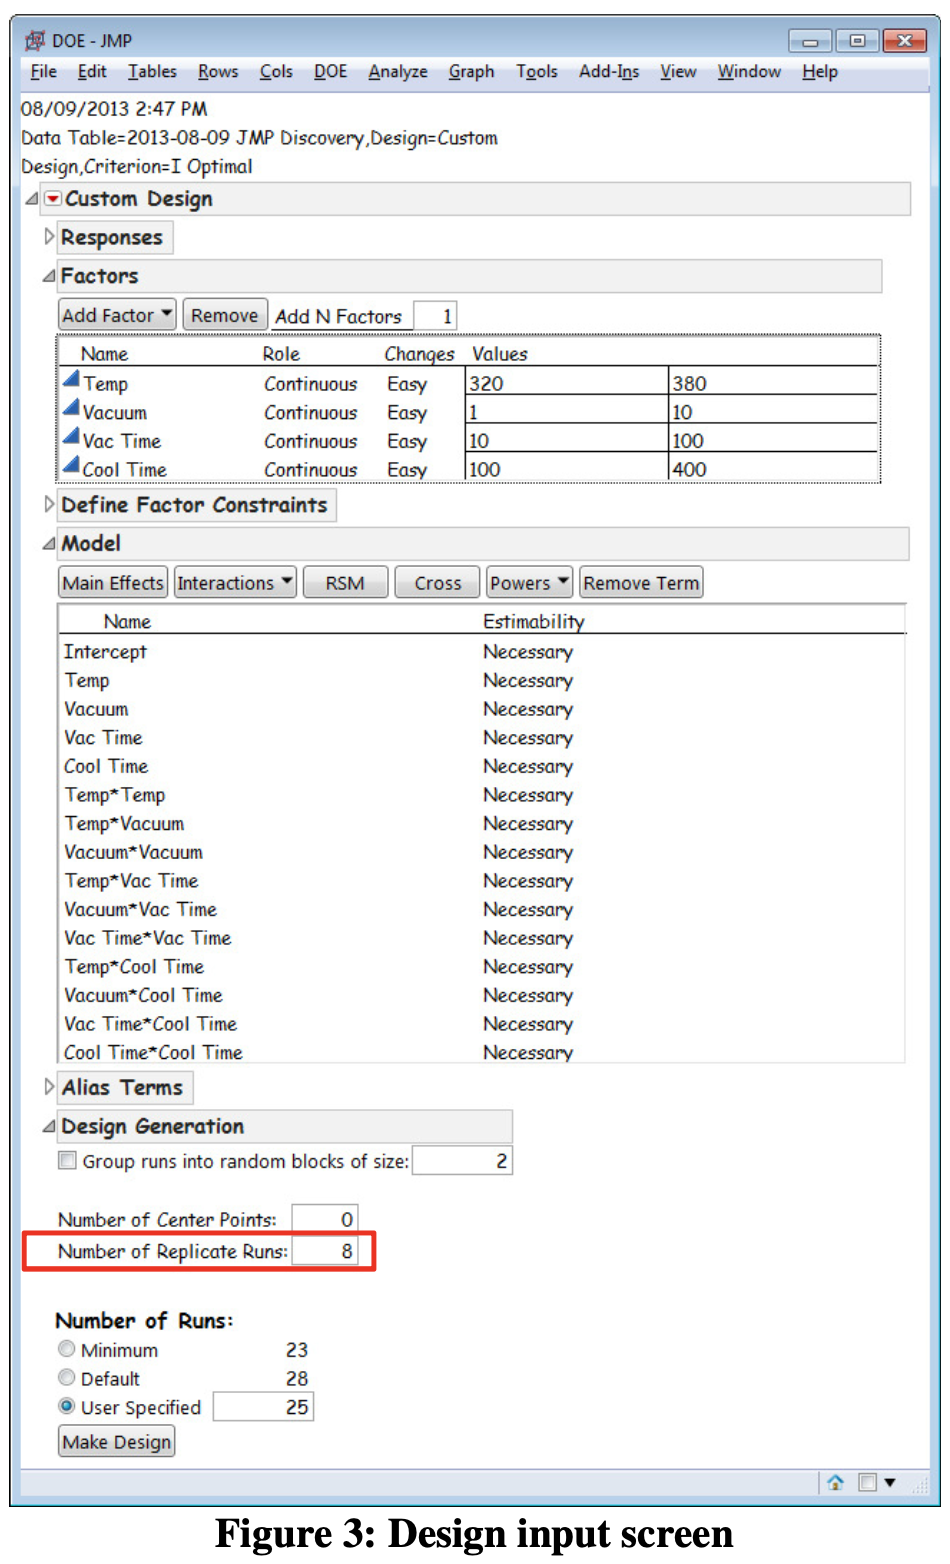Click the blue icon beside Vac Time factor
The height and width of the screenshot is (1564, 950).
(x=71, y=438)
